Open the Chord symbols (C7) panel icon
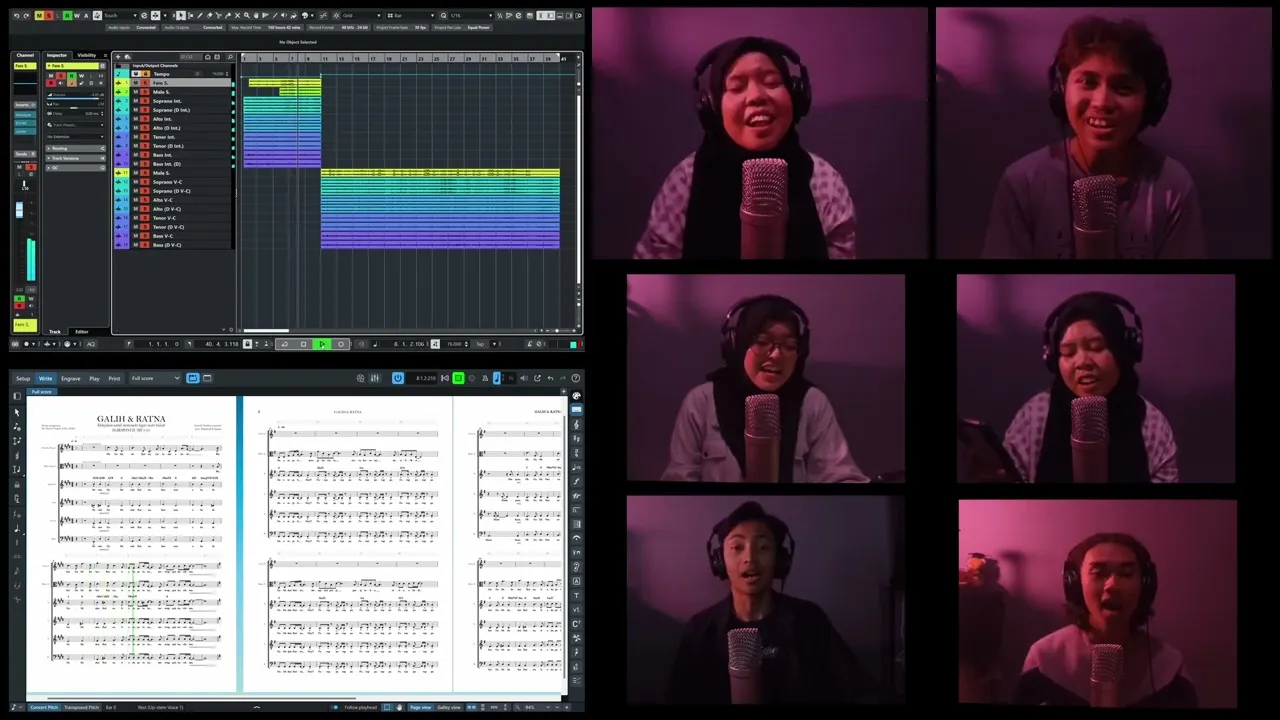This screenshot has height=720, width=1280. tap(577, 623)
